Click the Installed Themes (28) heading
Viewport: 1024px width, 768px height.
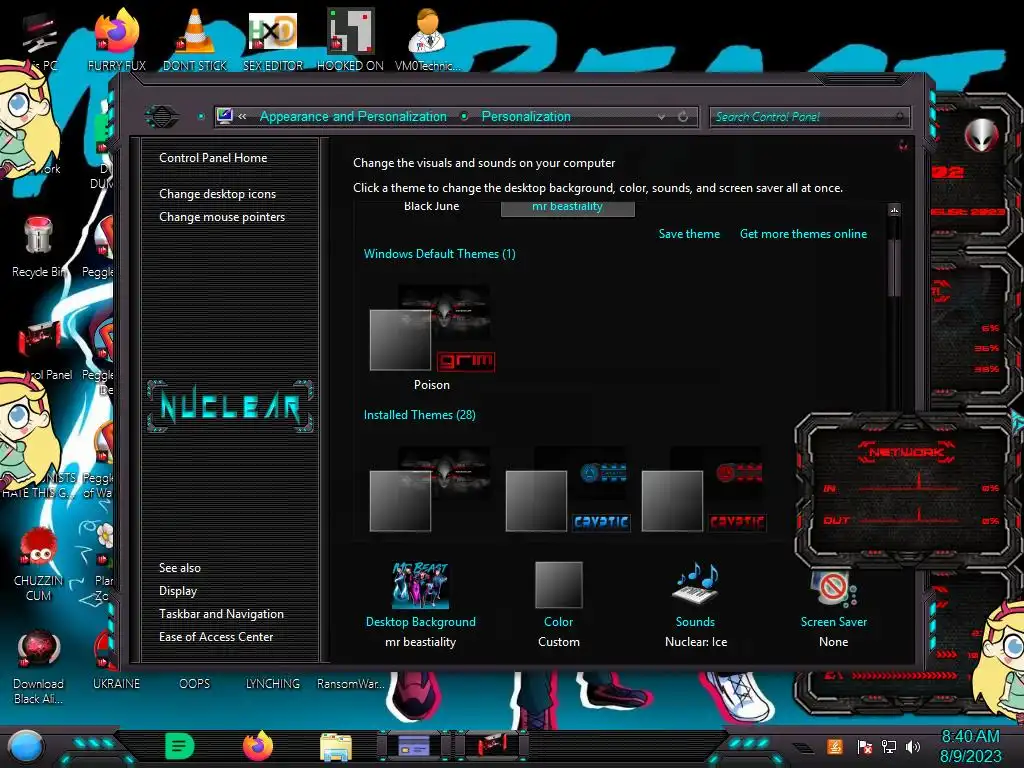(x=420, y=415)
